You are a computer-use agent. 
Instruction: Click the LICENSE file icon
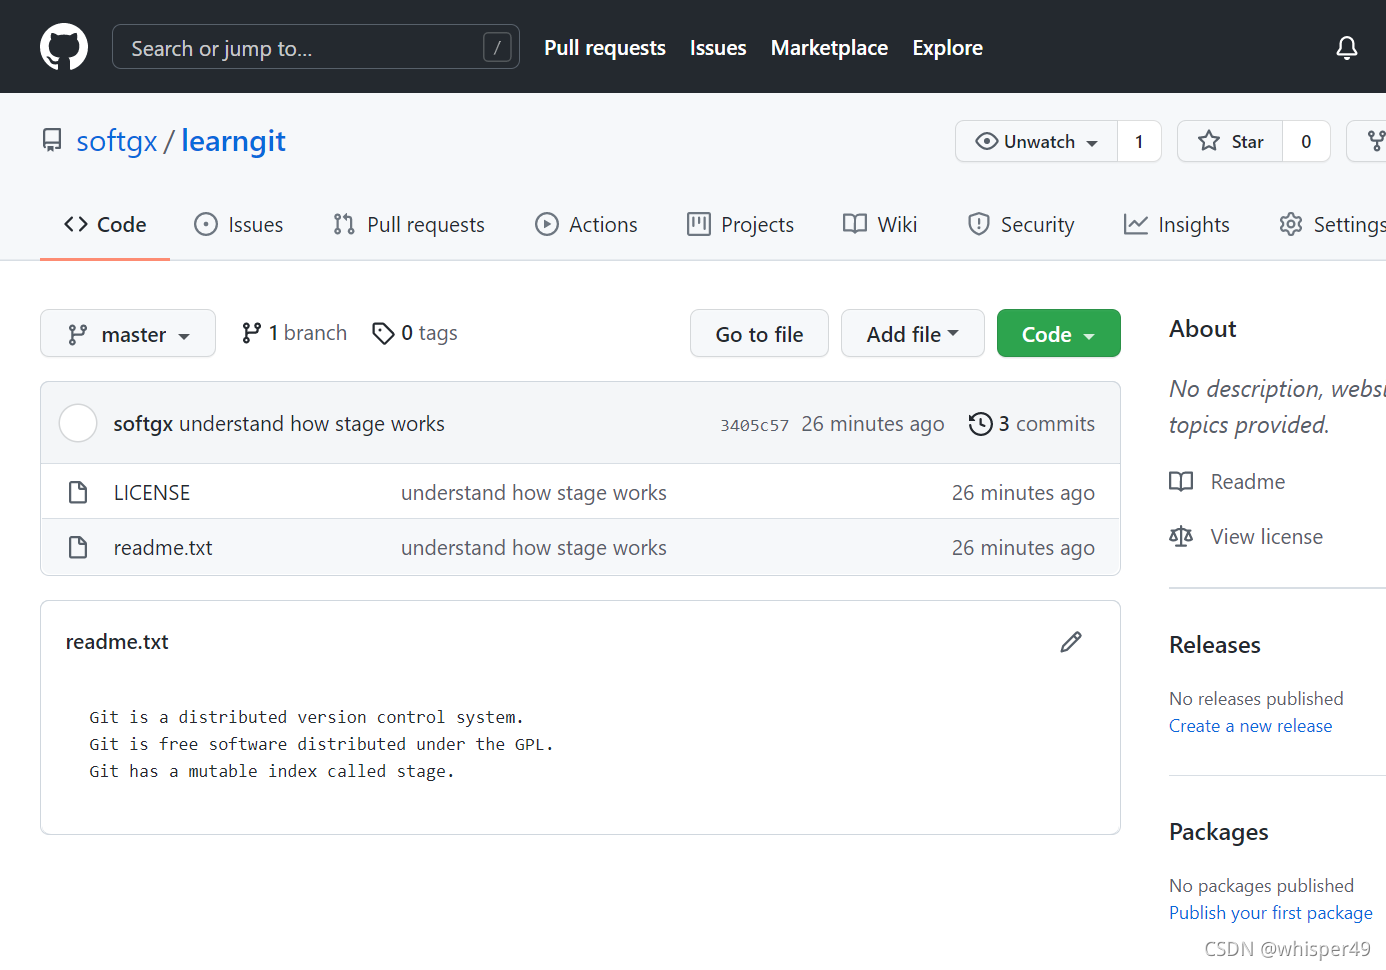coord(78,492)
